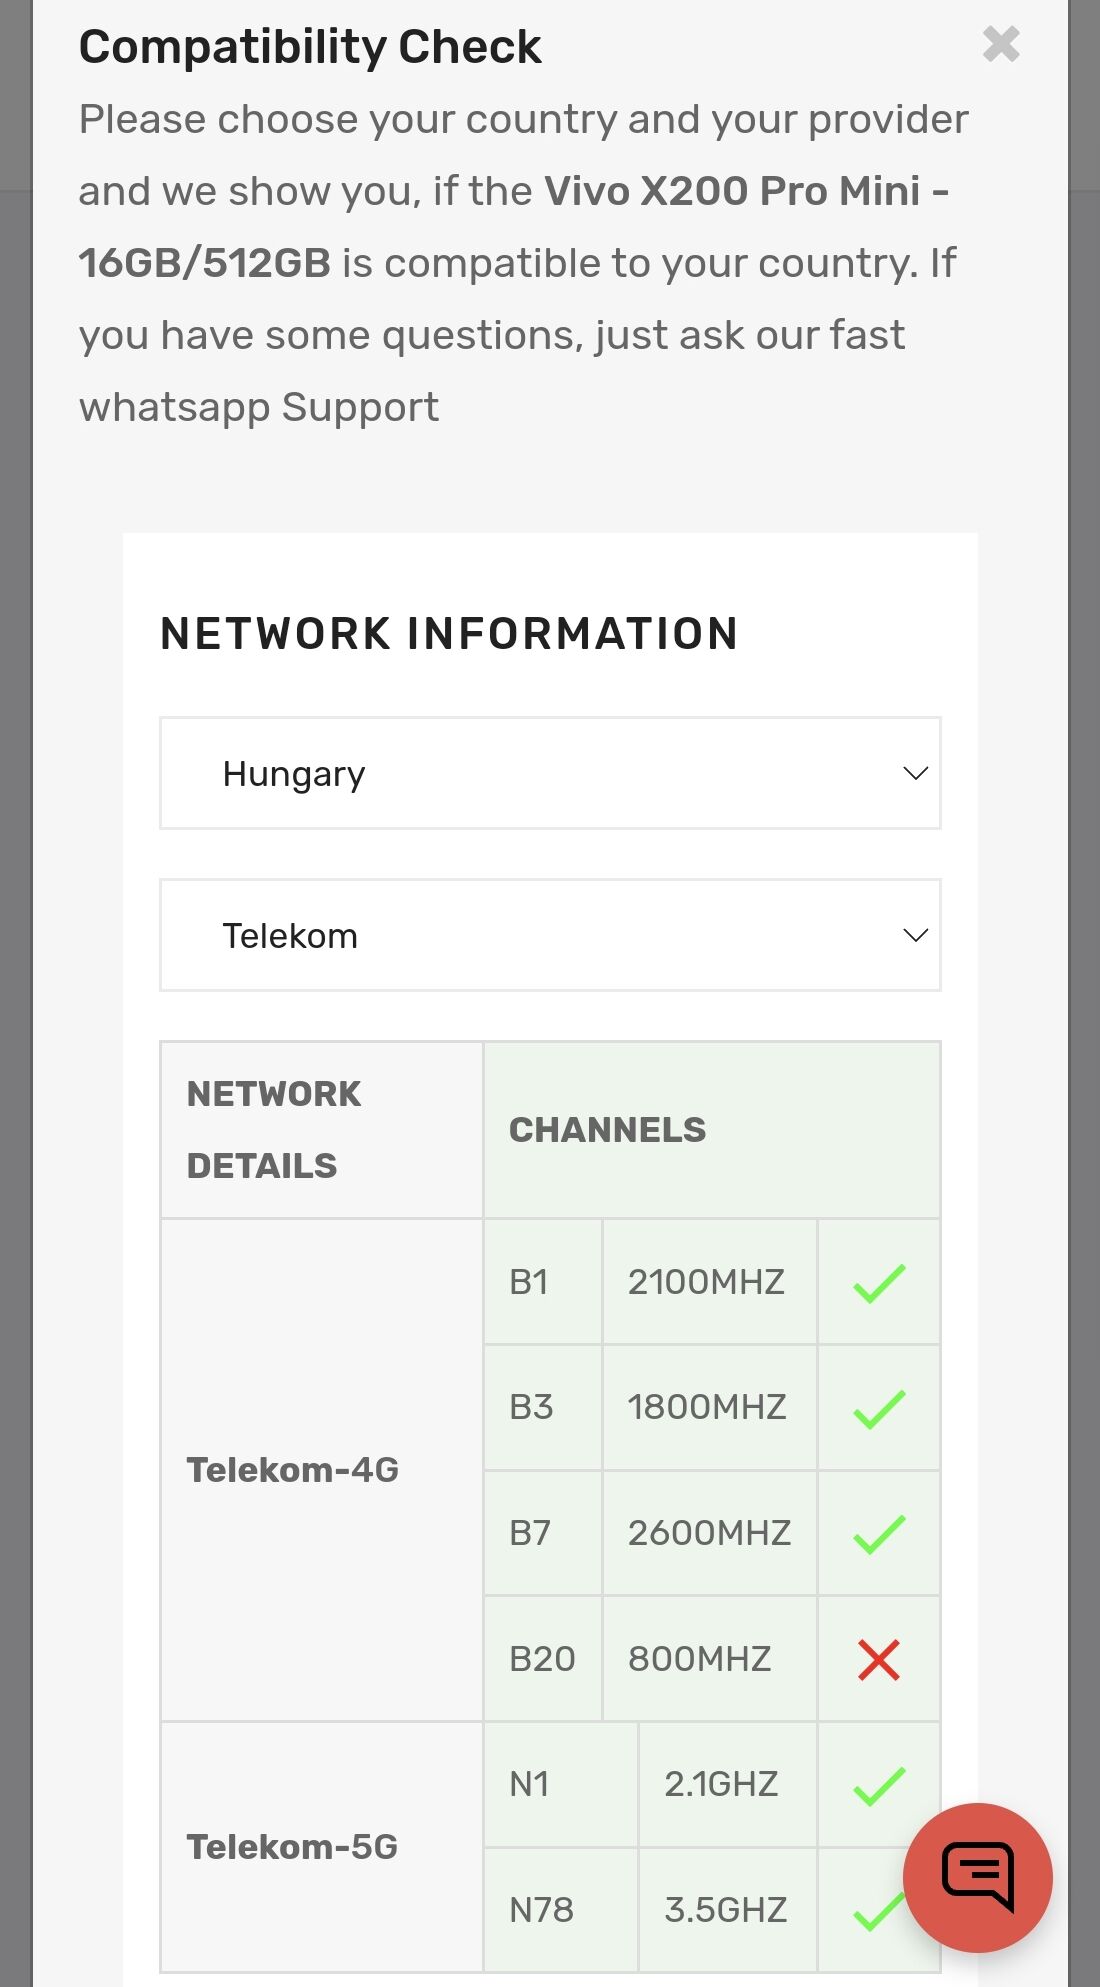Click the green checkmark for N1 2.1GHZ
This screenshot has width=1100, height=1987.
click(879, 1785)
